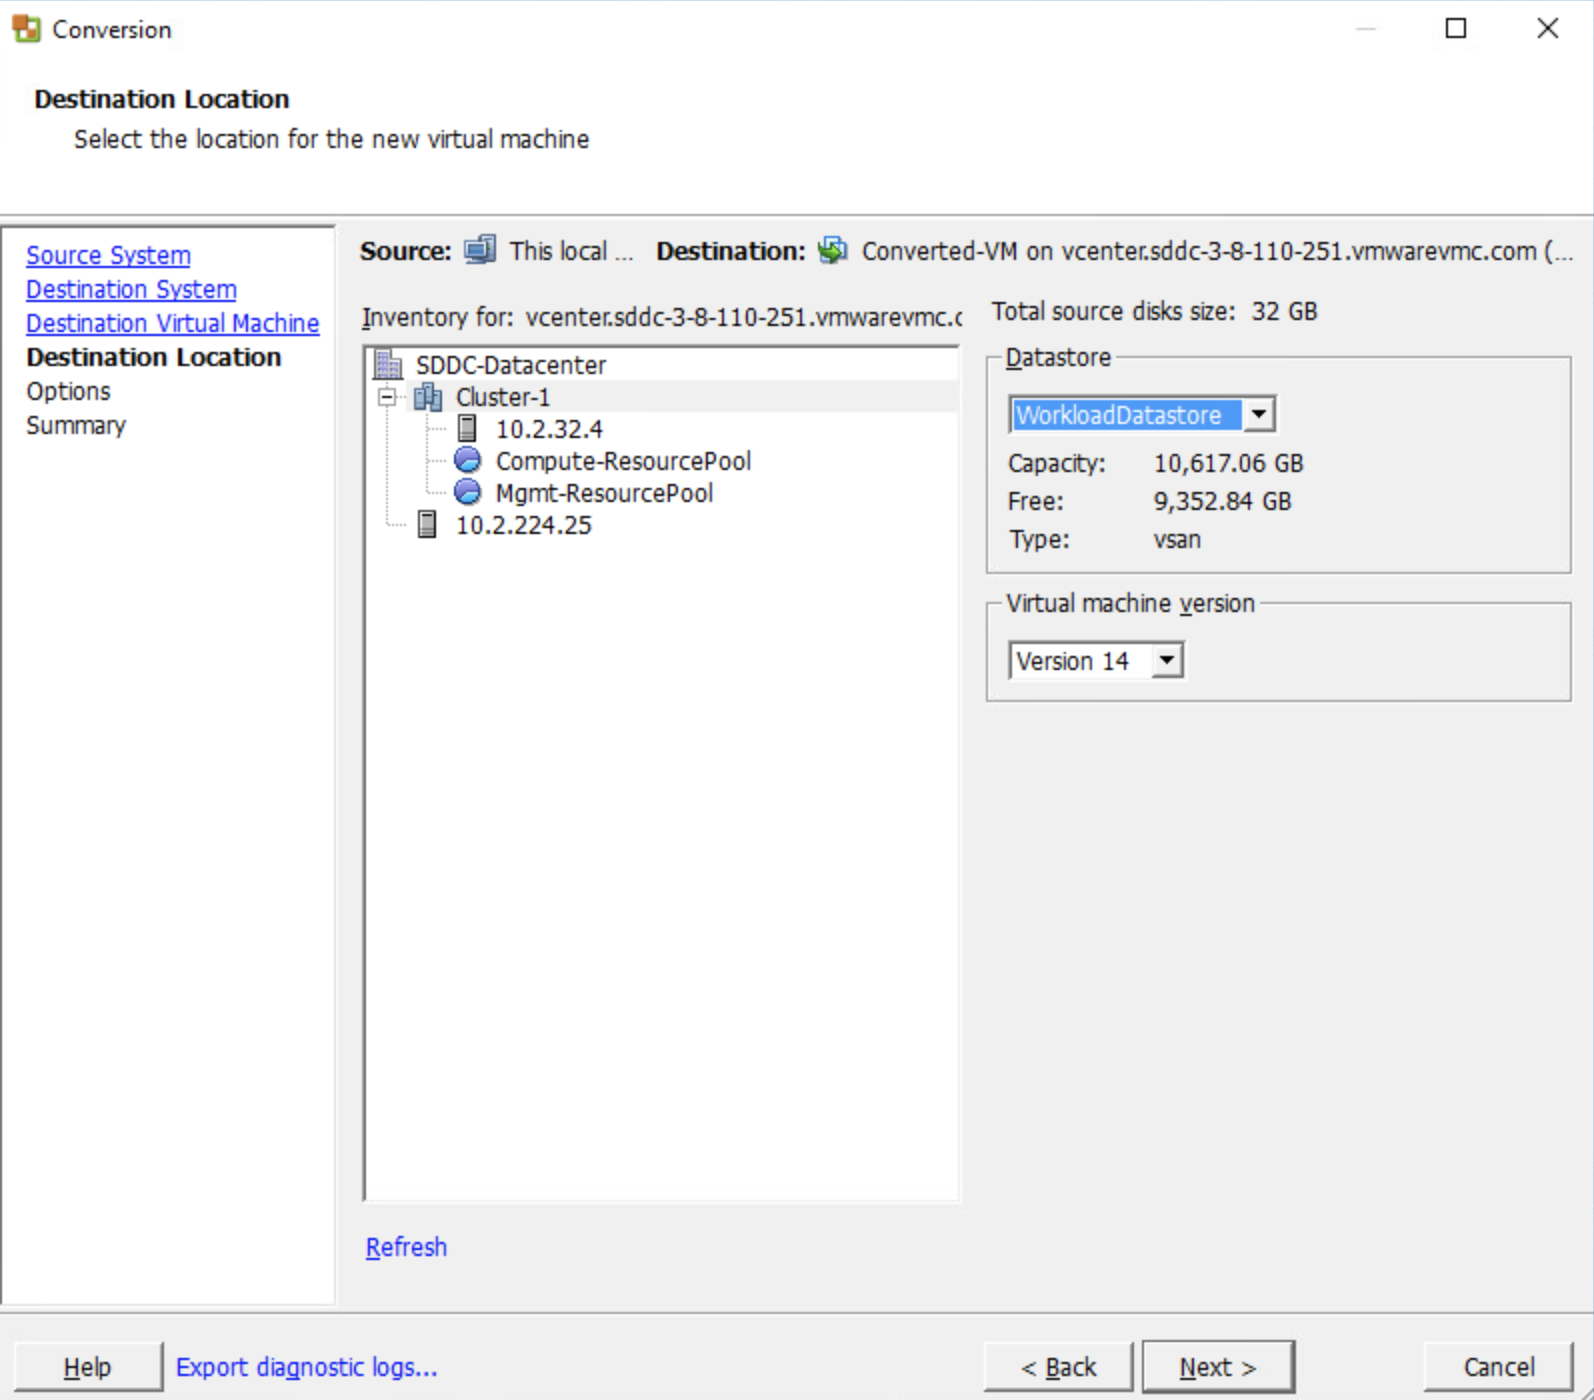Select Mgmt-ResourcePool in the tree

(x=604, y=493)
